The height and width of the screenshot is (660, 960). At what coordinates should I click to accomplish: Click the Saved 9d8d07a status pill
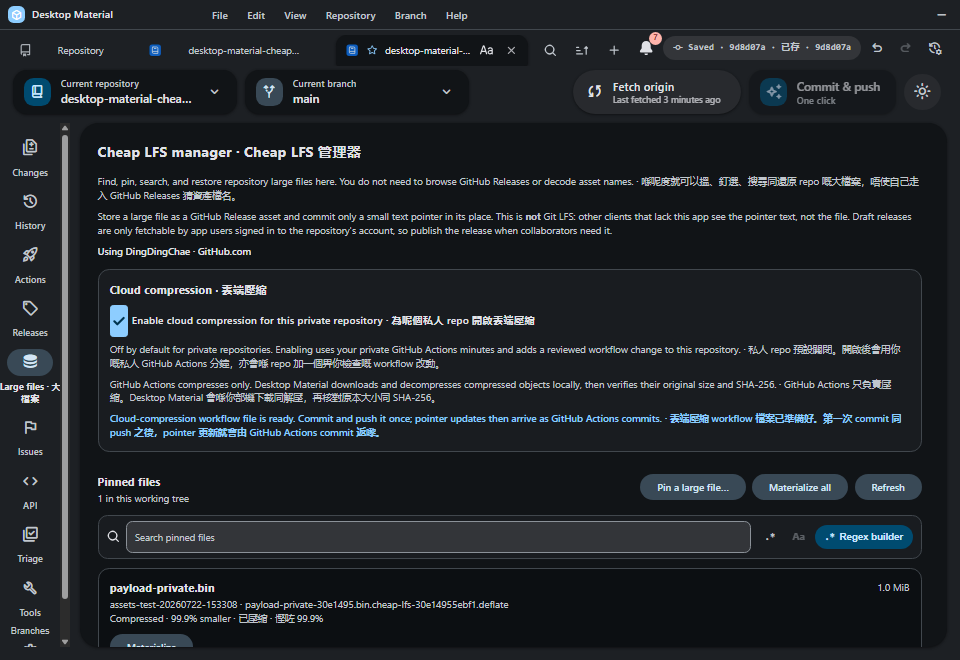pos(762,47)
